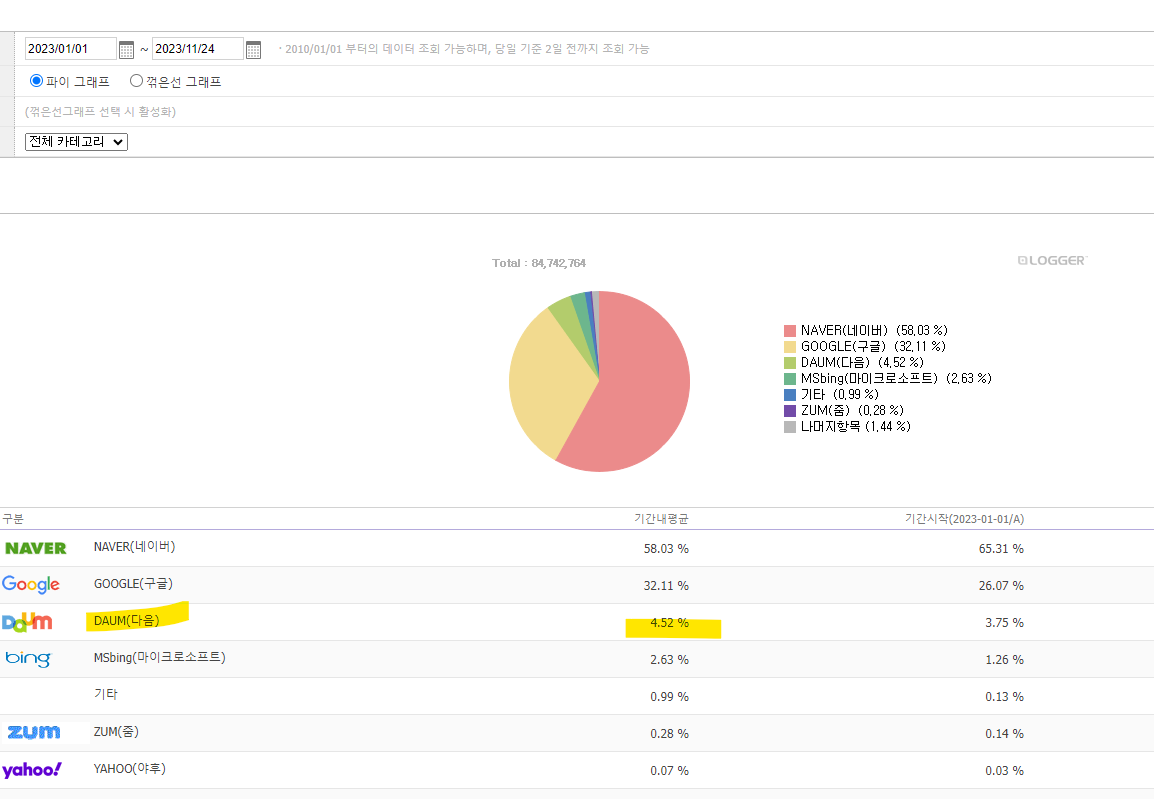
Task: Click NAVER period start value 65.31 %
Action: [1001, 549]
